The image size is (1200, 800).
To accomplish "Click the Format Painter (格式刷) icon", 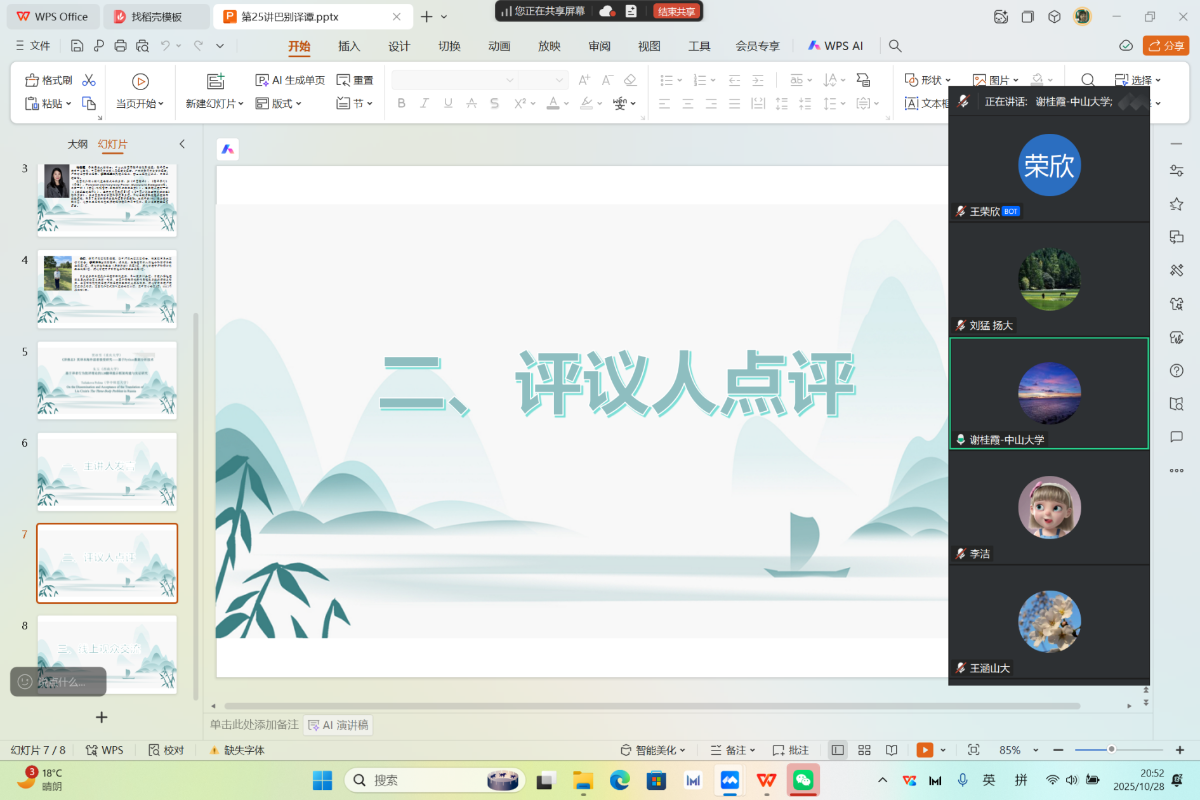I will (32, 80).
